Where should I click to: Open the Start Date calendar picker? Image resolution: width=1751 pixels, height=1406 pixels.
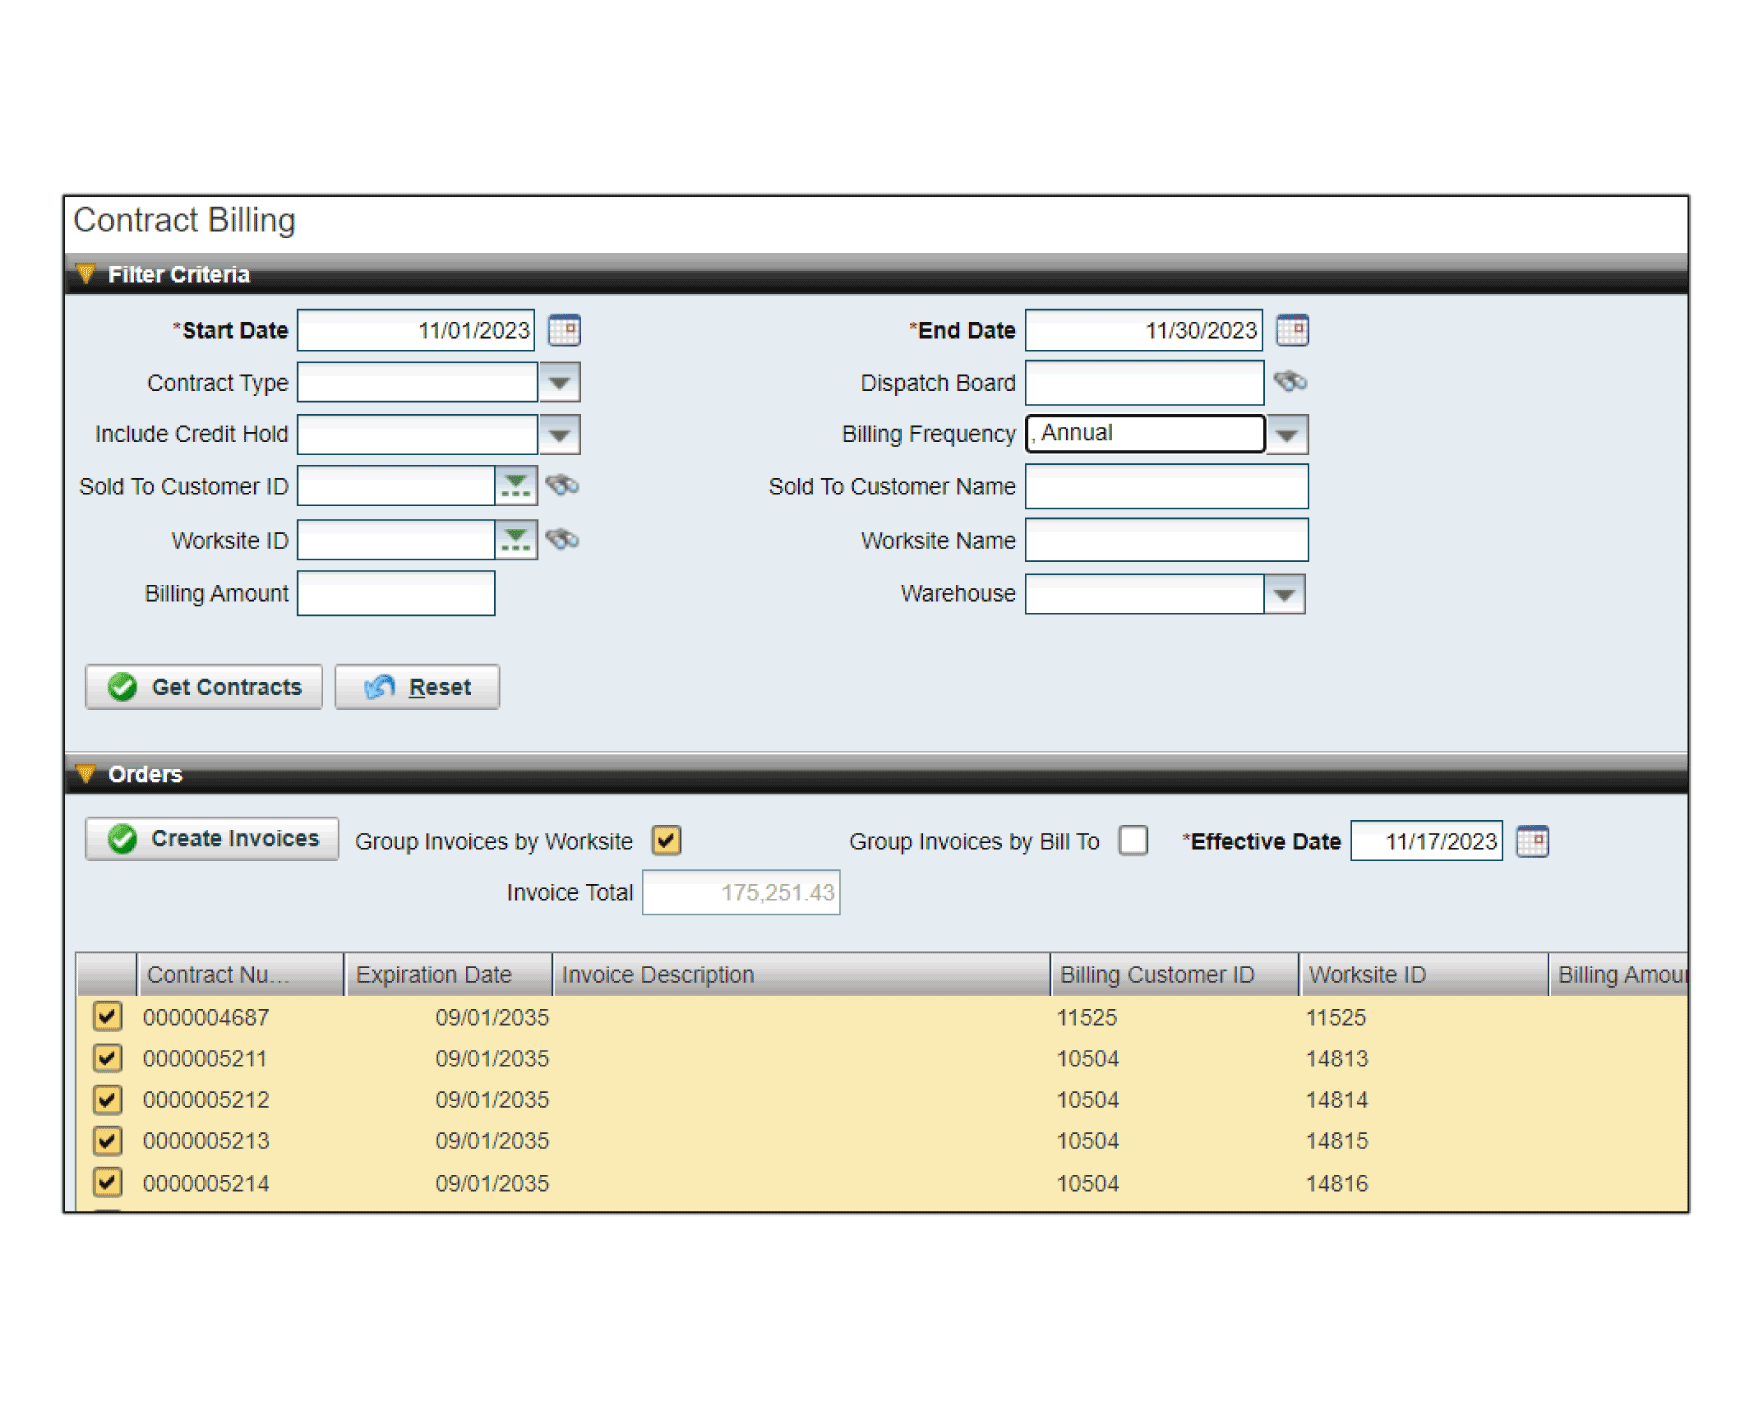564,330
